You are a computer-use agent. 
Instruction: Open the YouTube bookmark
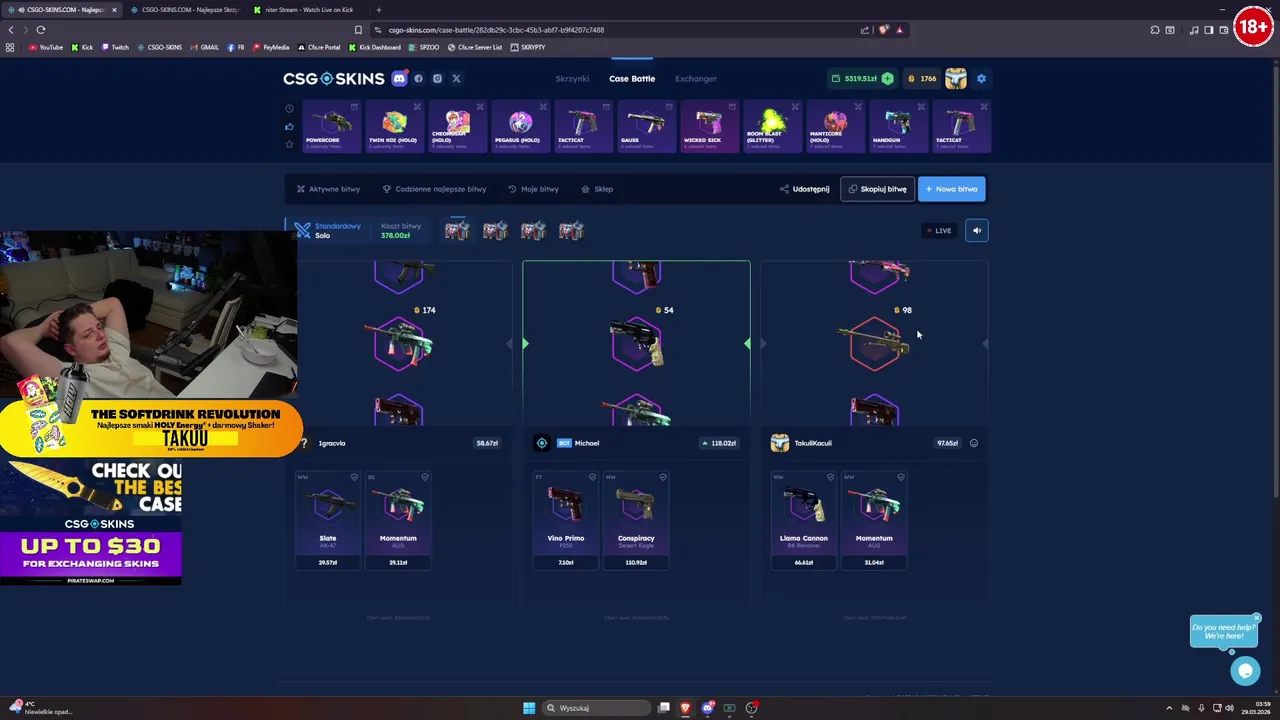point(46,47)
